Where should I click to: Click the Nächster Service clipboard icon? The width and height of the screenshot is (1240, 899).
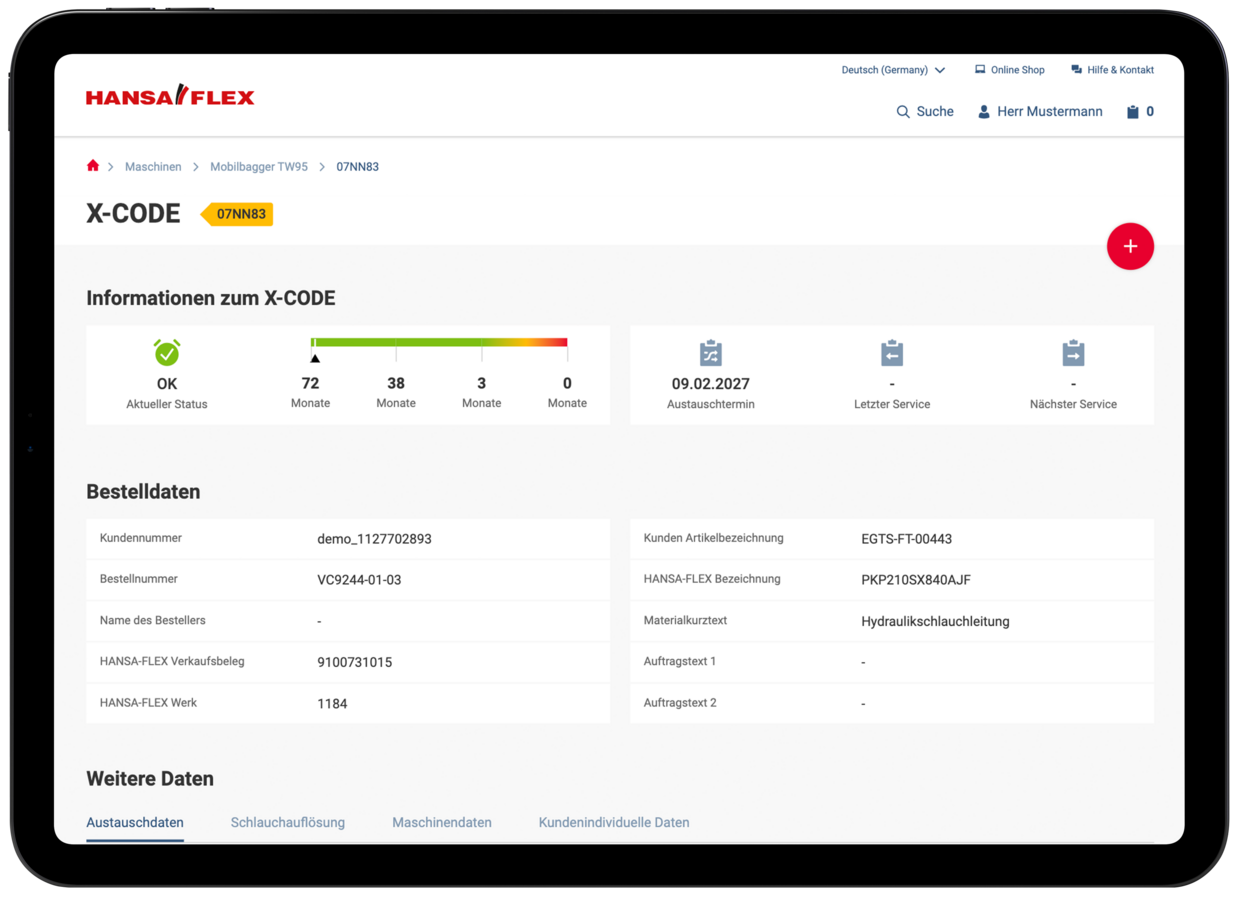pos(1073,353)
